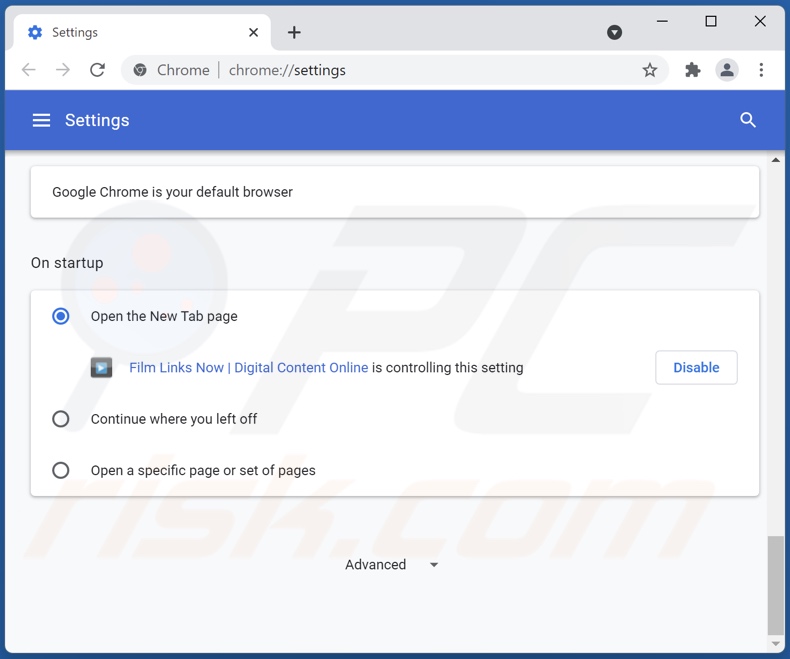This screenshot has width=790, height=659.
Task: Click Google Chrome is your default browser text
Action: (x=172, y=192)
